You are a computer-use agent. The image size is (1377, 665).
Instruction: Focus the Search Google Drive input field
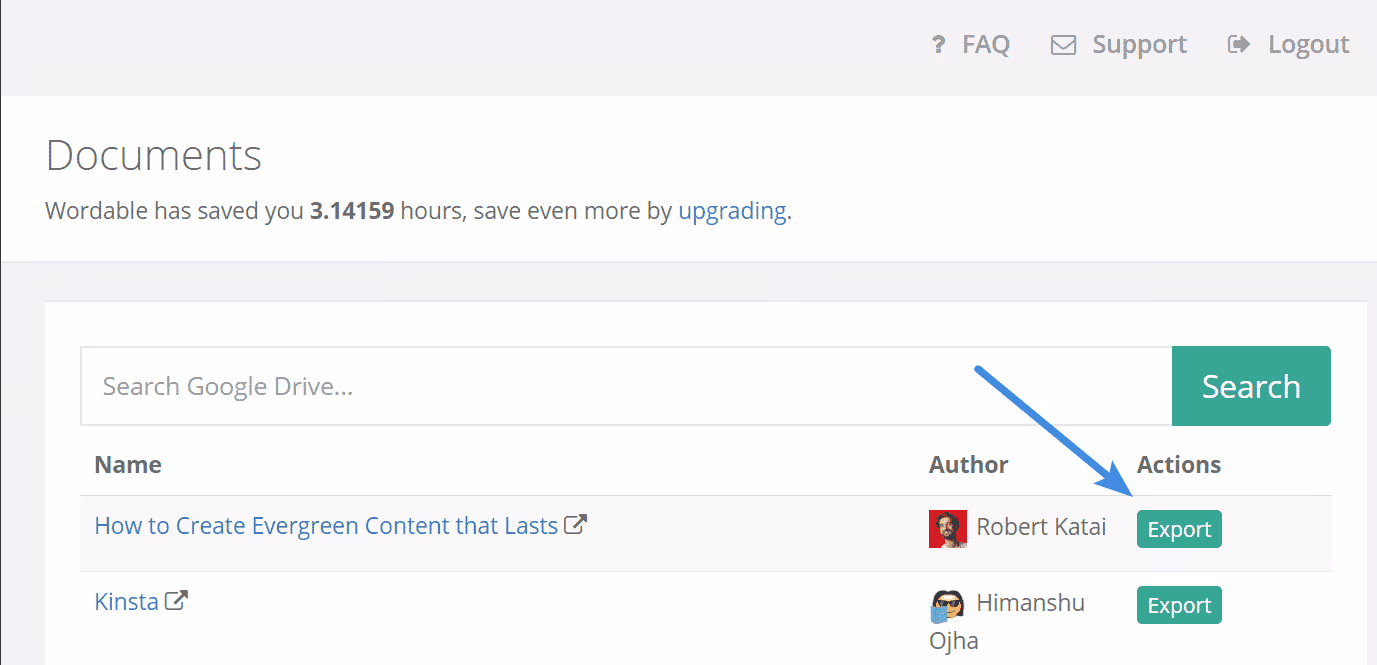click(x=626, y=386)
